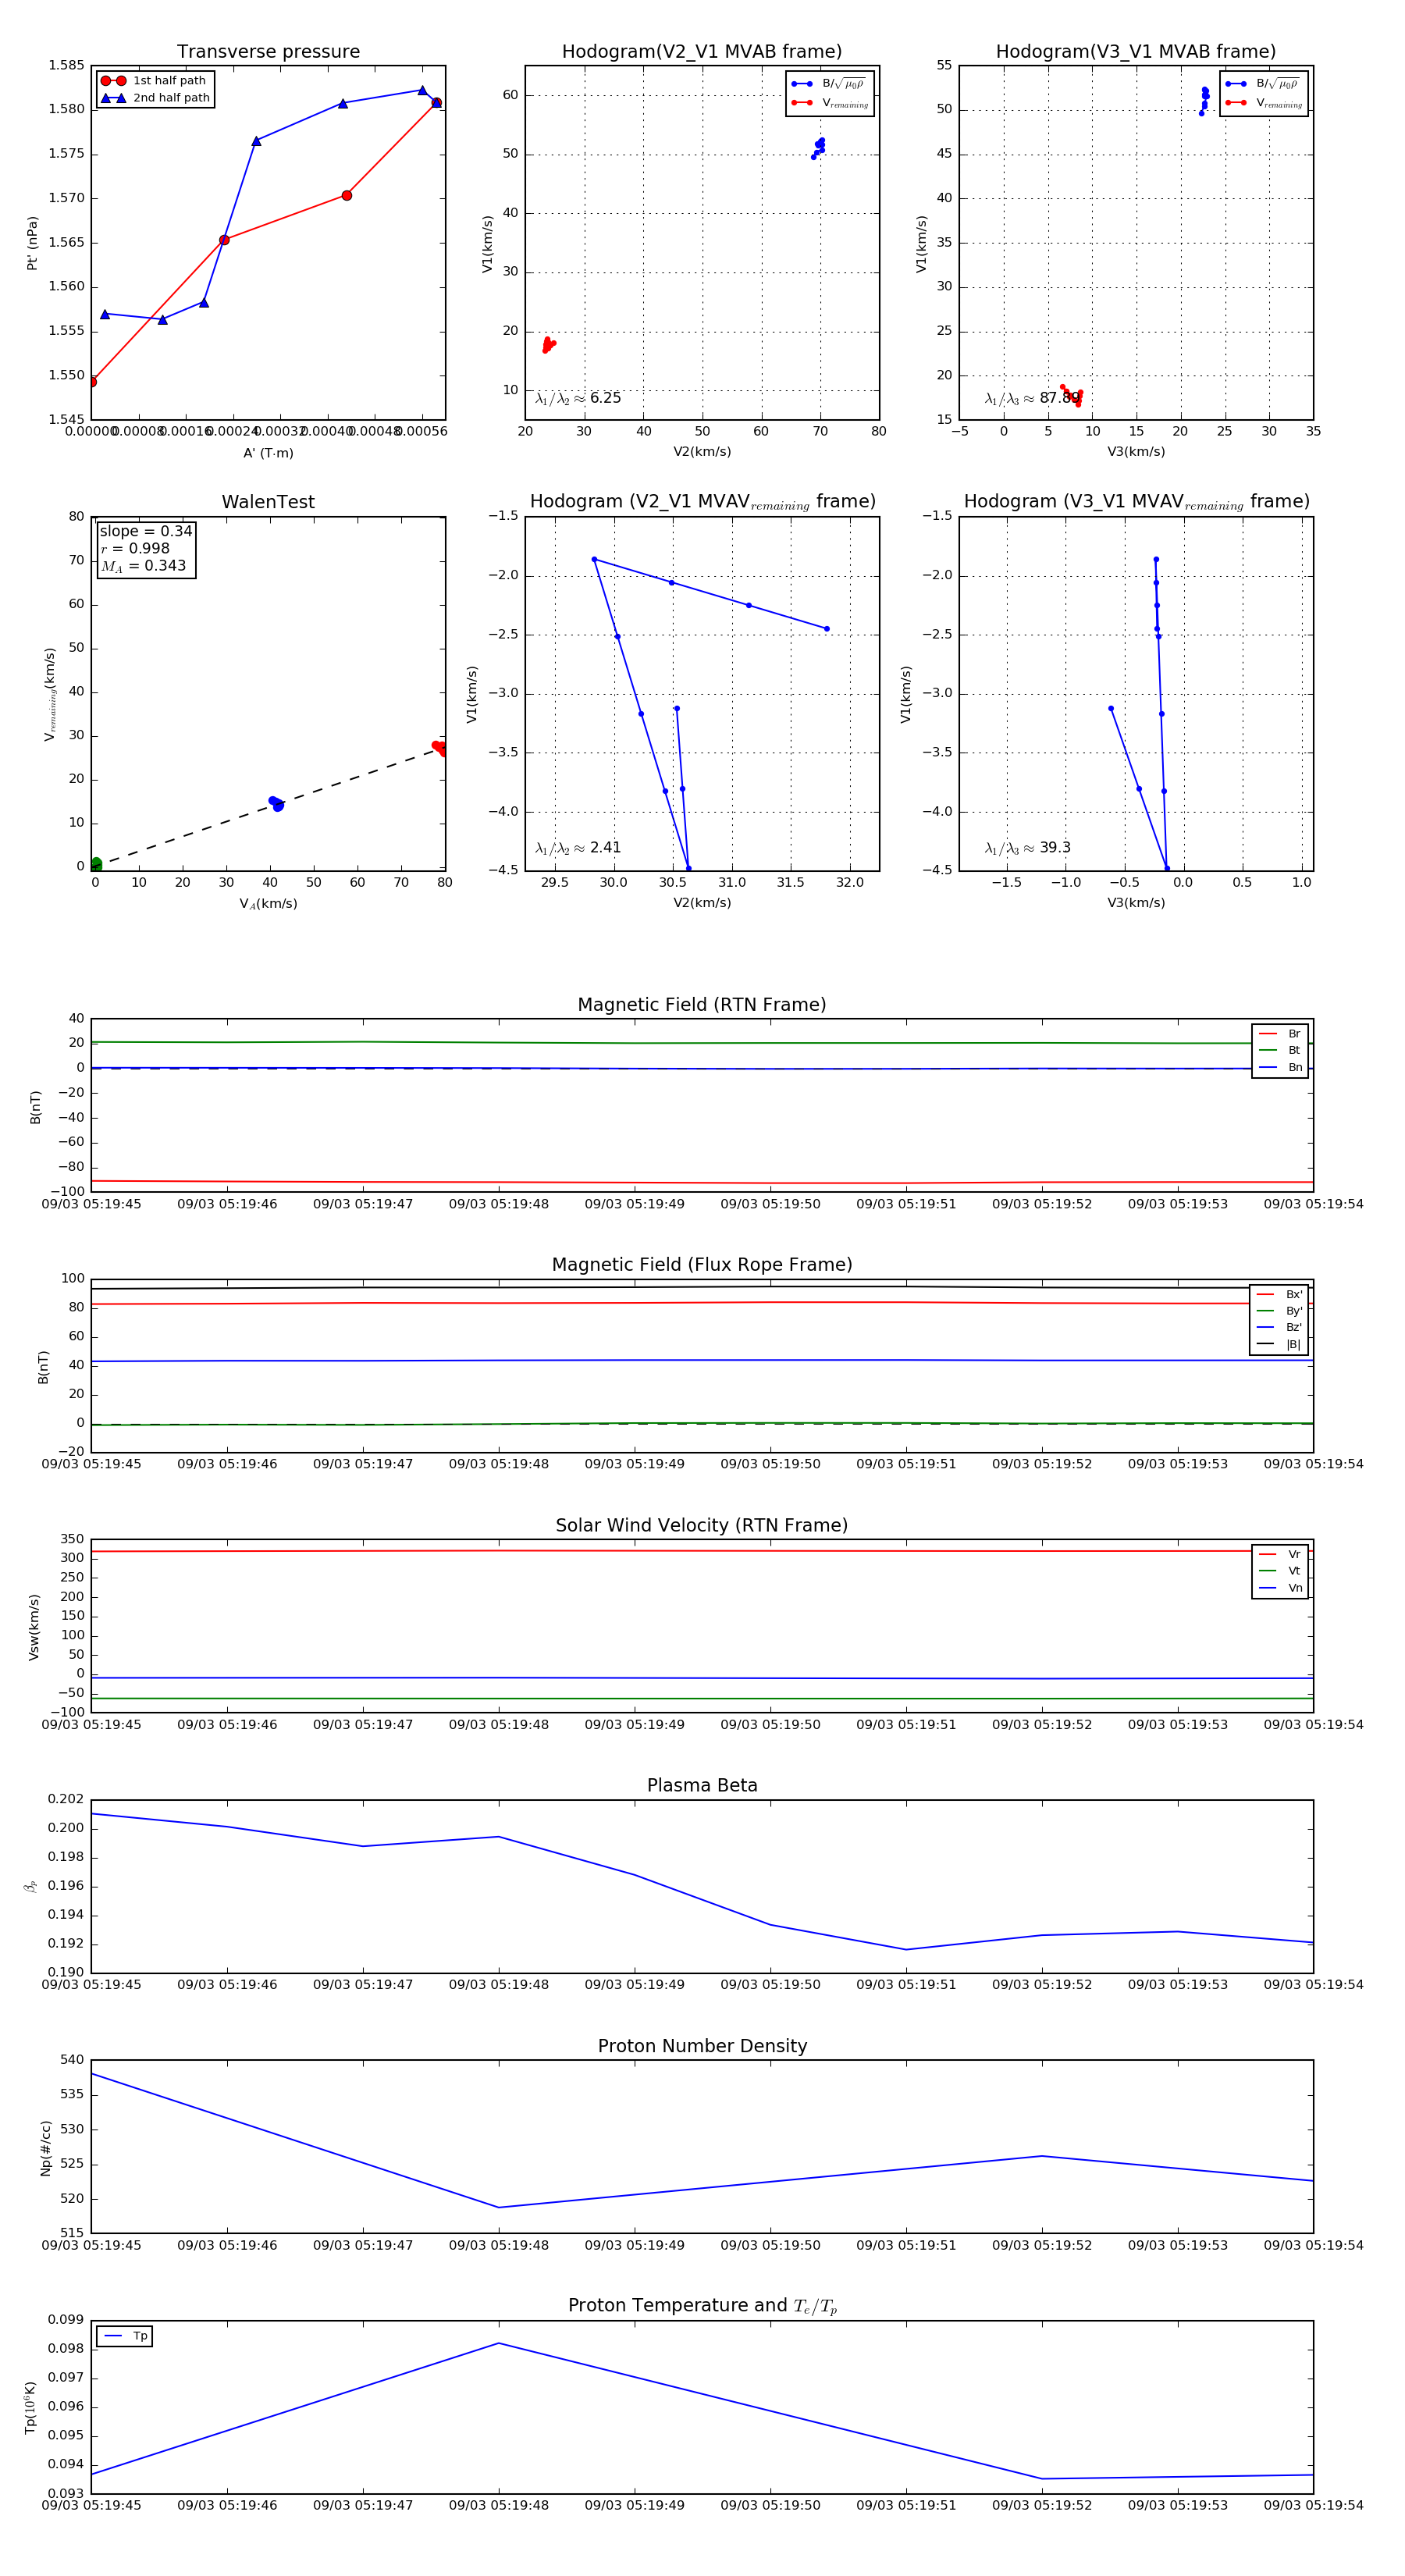Click 'Proton Temperature and Te/Tp' title

pos(702,2306)
